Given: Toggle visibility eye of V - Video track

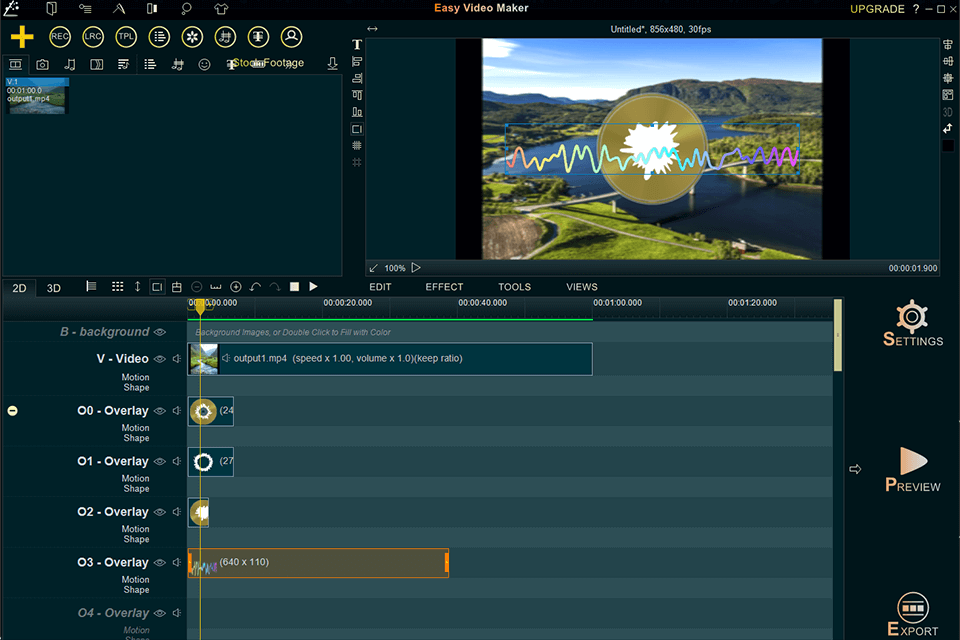Looking at the screenshot, I should coord(160,359).
